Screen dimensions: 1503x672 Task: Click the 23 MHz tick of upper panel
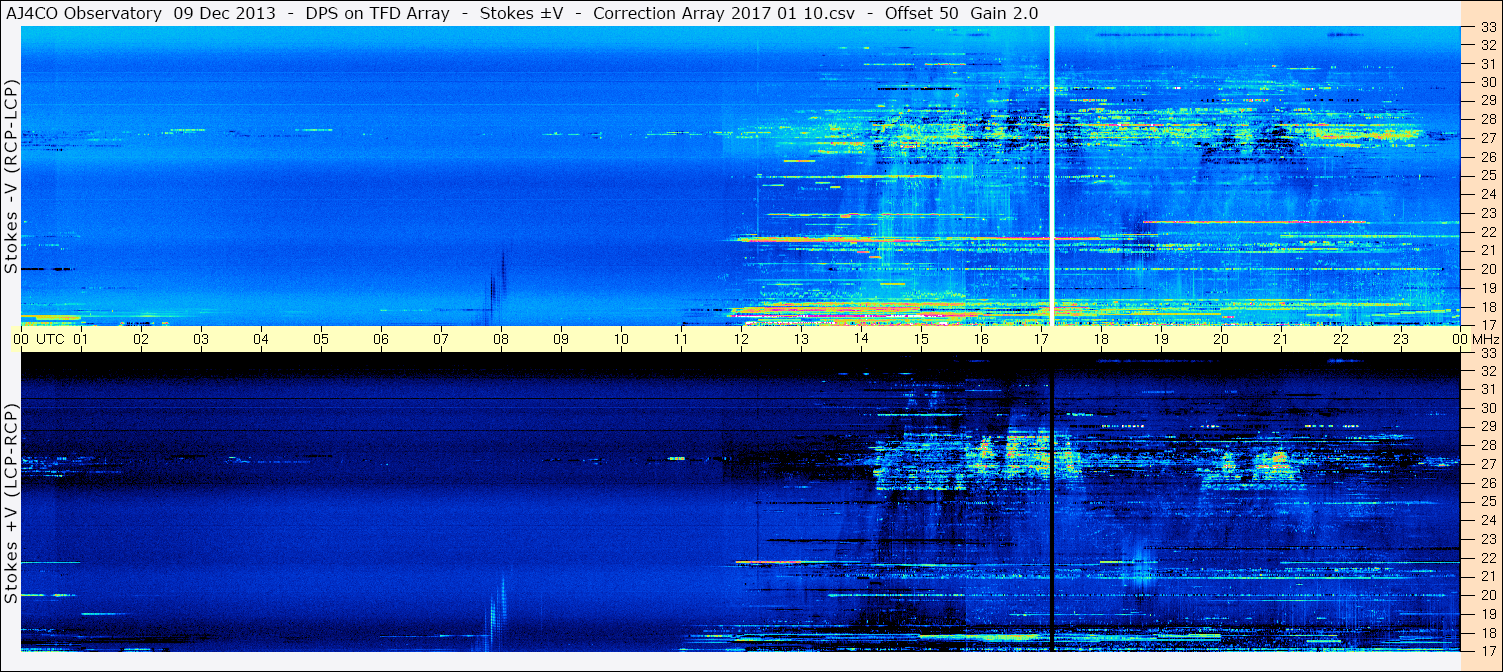click(1487, 213)
